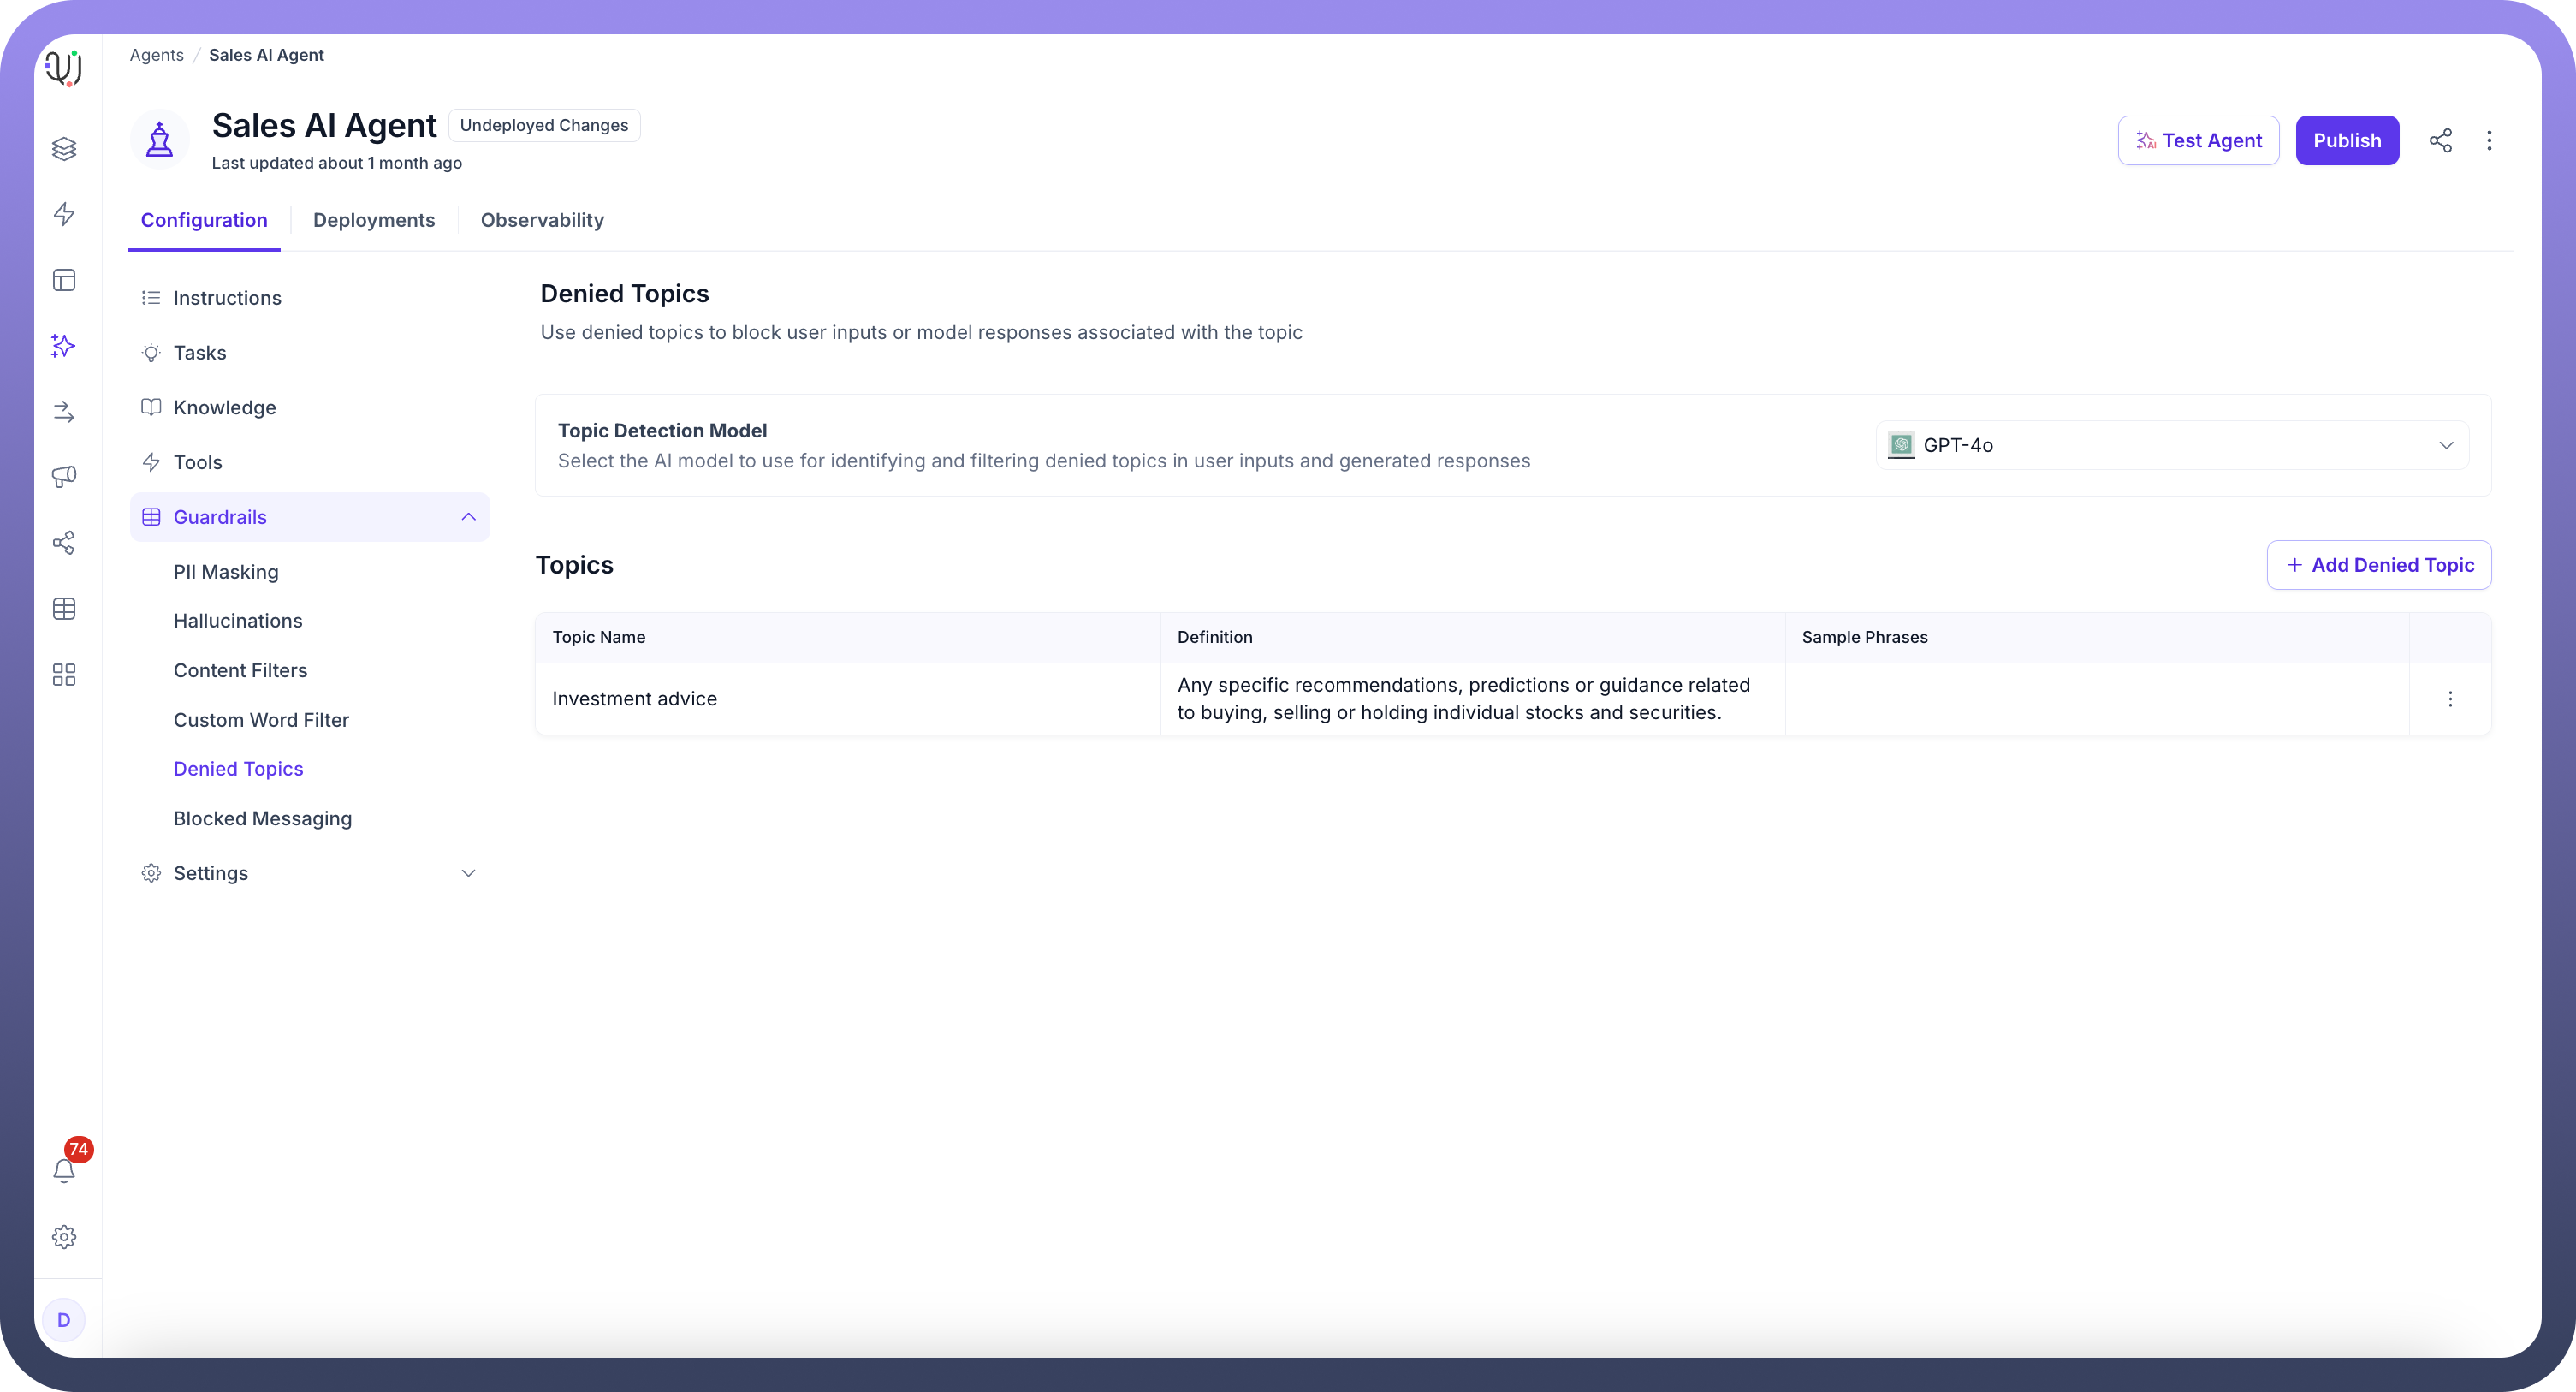Switch to the Deployments tab
Image resolution: width=2576 pixels, height=1392 pixels.
[374, 220]
